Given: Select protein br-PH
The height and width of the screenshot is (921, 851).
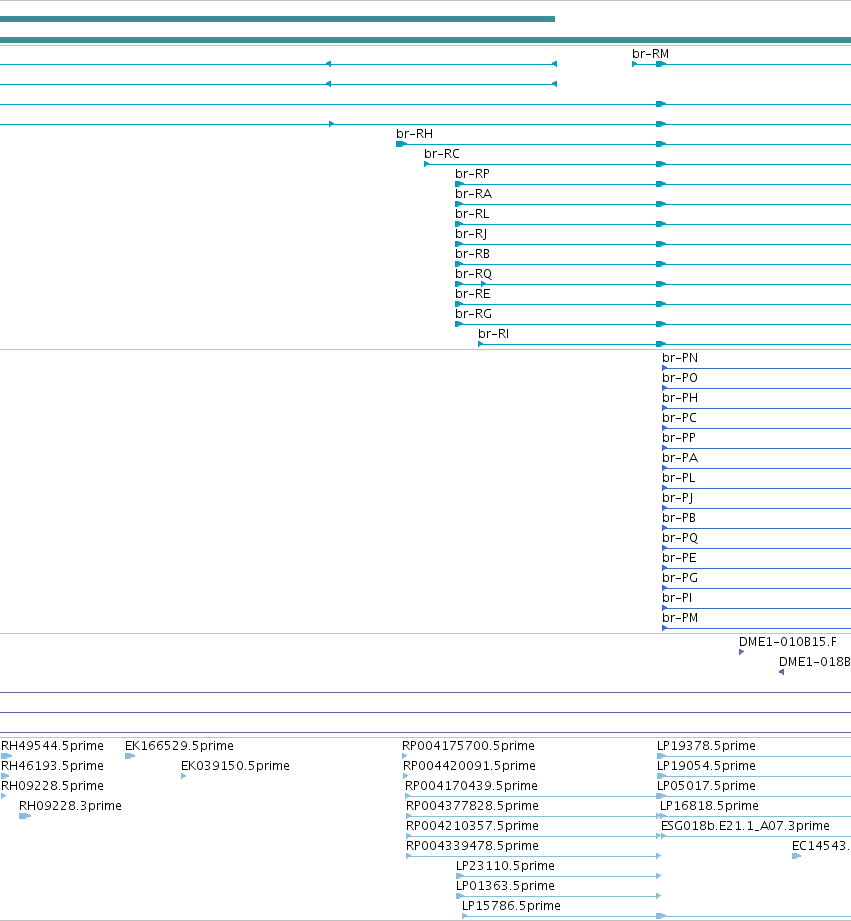Looking at the screenshot, I should [680, 398].
